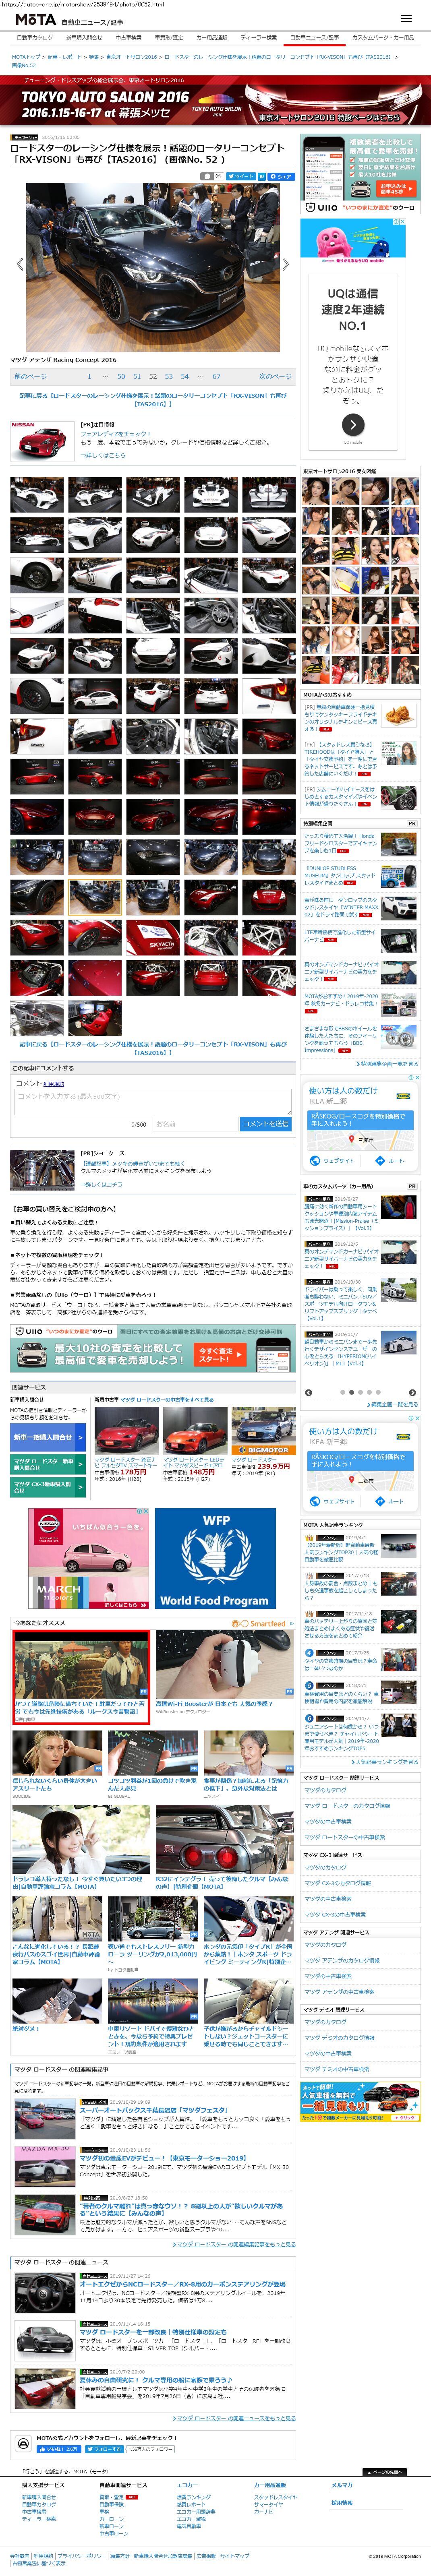Click the MOTA logo in the header
This screenshot has width=431, height=2576.
(x=35, y=19)
